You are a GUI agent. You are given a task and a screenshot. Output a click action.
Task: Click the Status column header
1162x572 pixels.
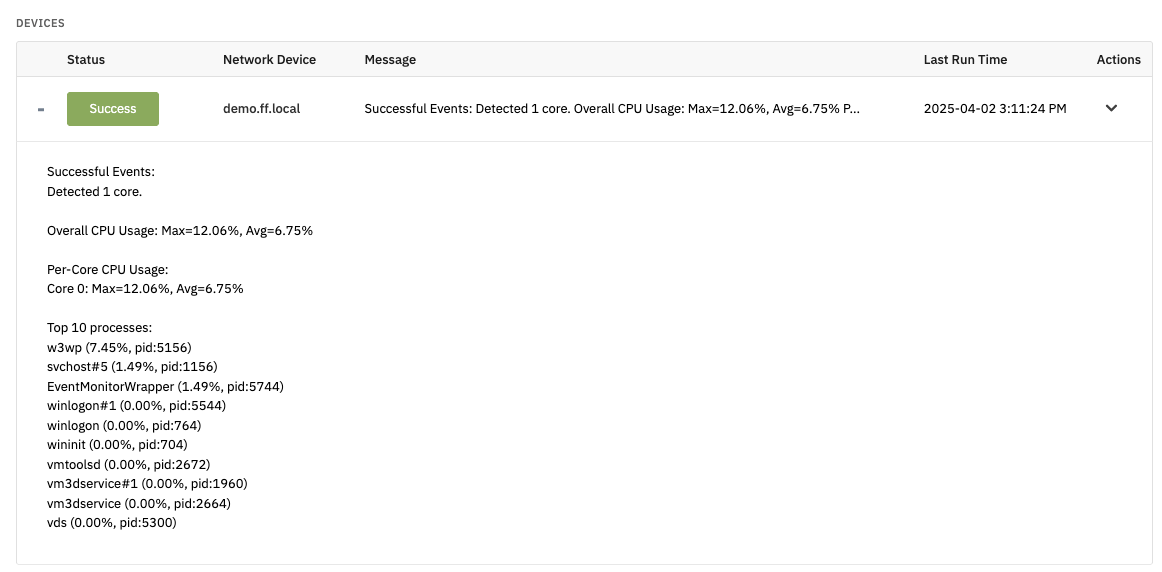[86, 59]
